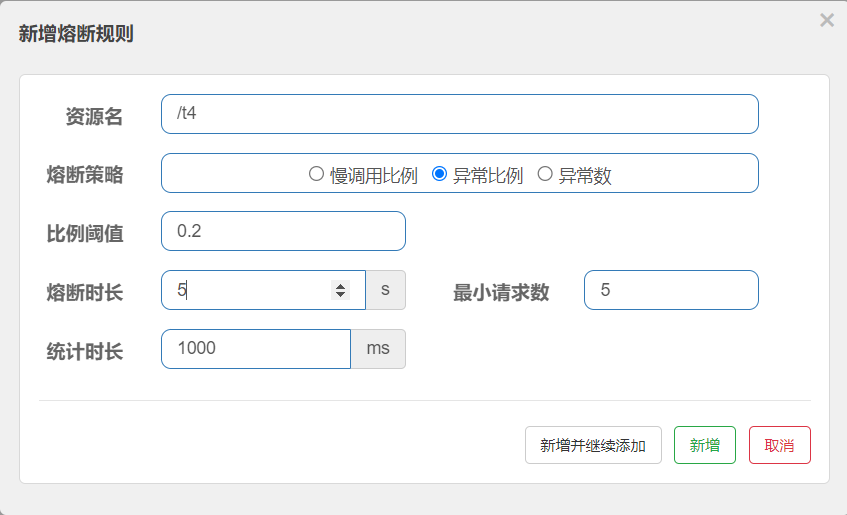Click the 最小请求数 label
The image size is (847, 515).
(x=501, y=292)
